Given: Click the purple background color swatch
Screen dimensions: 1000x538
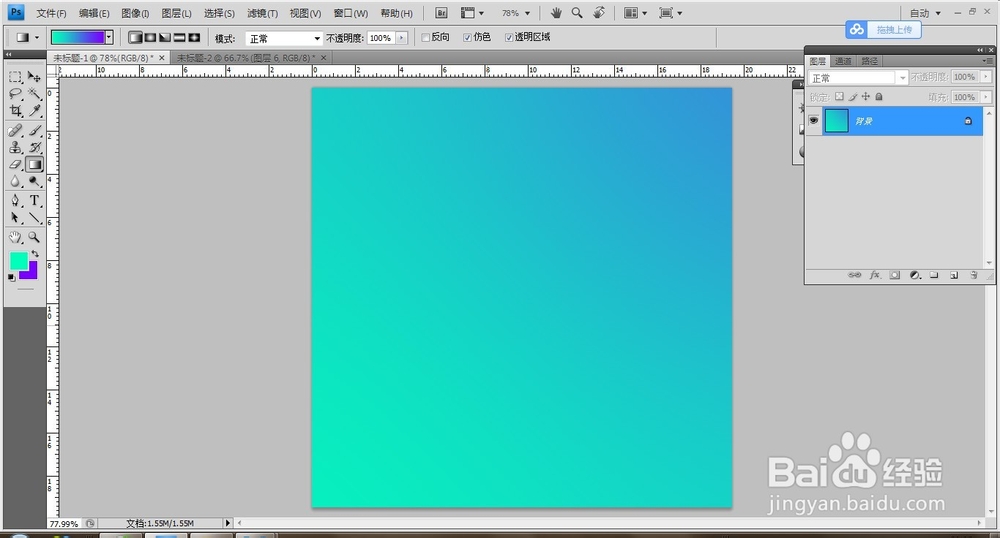Looking at the screenshot, I should point(31,272).
